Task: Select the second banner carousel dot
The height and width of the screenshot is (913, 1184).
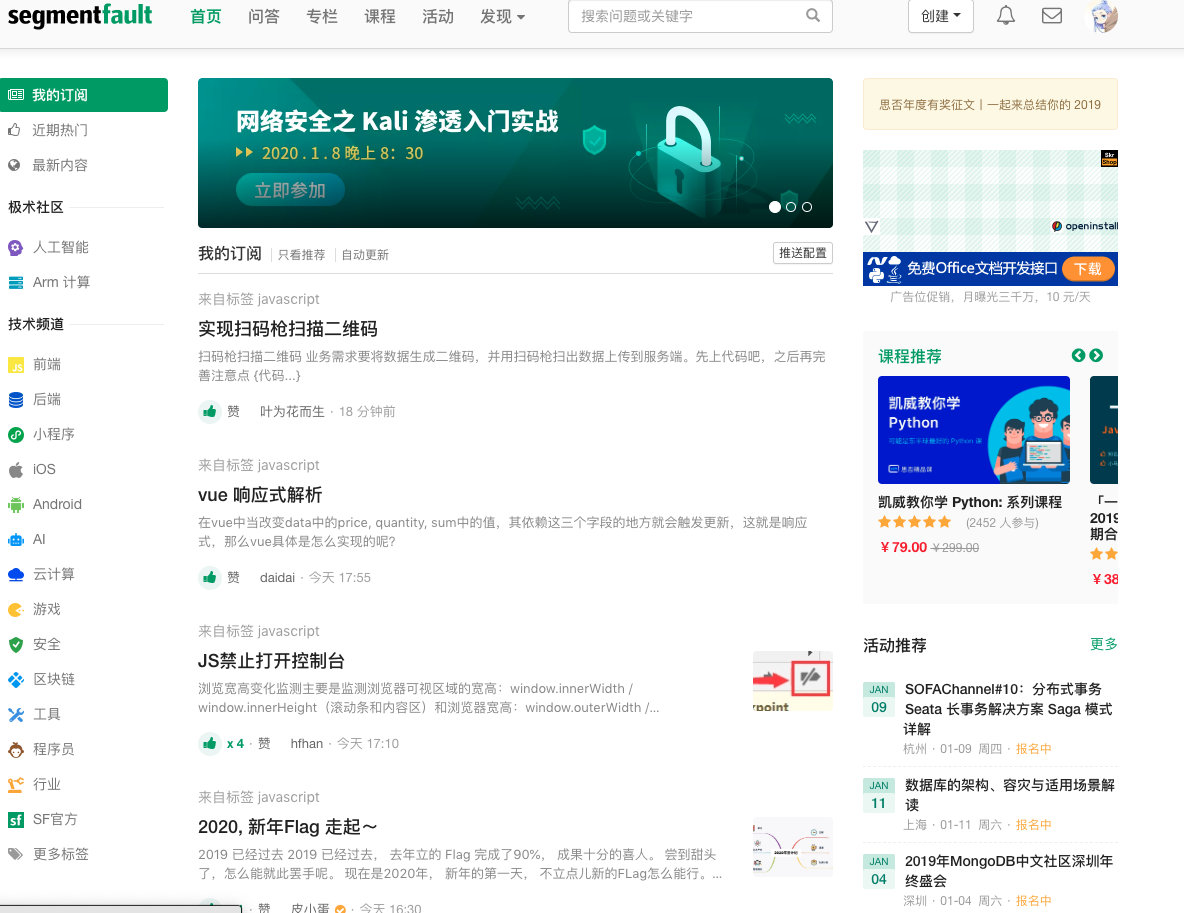Action: coord(791,207)
